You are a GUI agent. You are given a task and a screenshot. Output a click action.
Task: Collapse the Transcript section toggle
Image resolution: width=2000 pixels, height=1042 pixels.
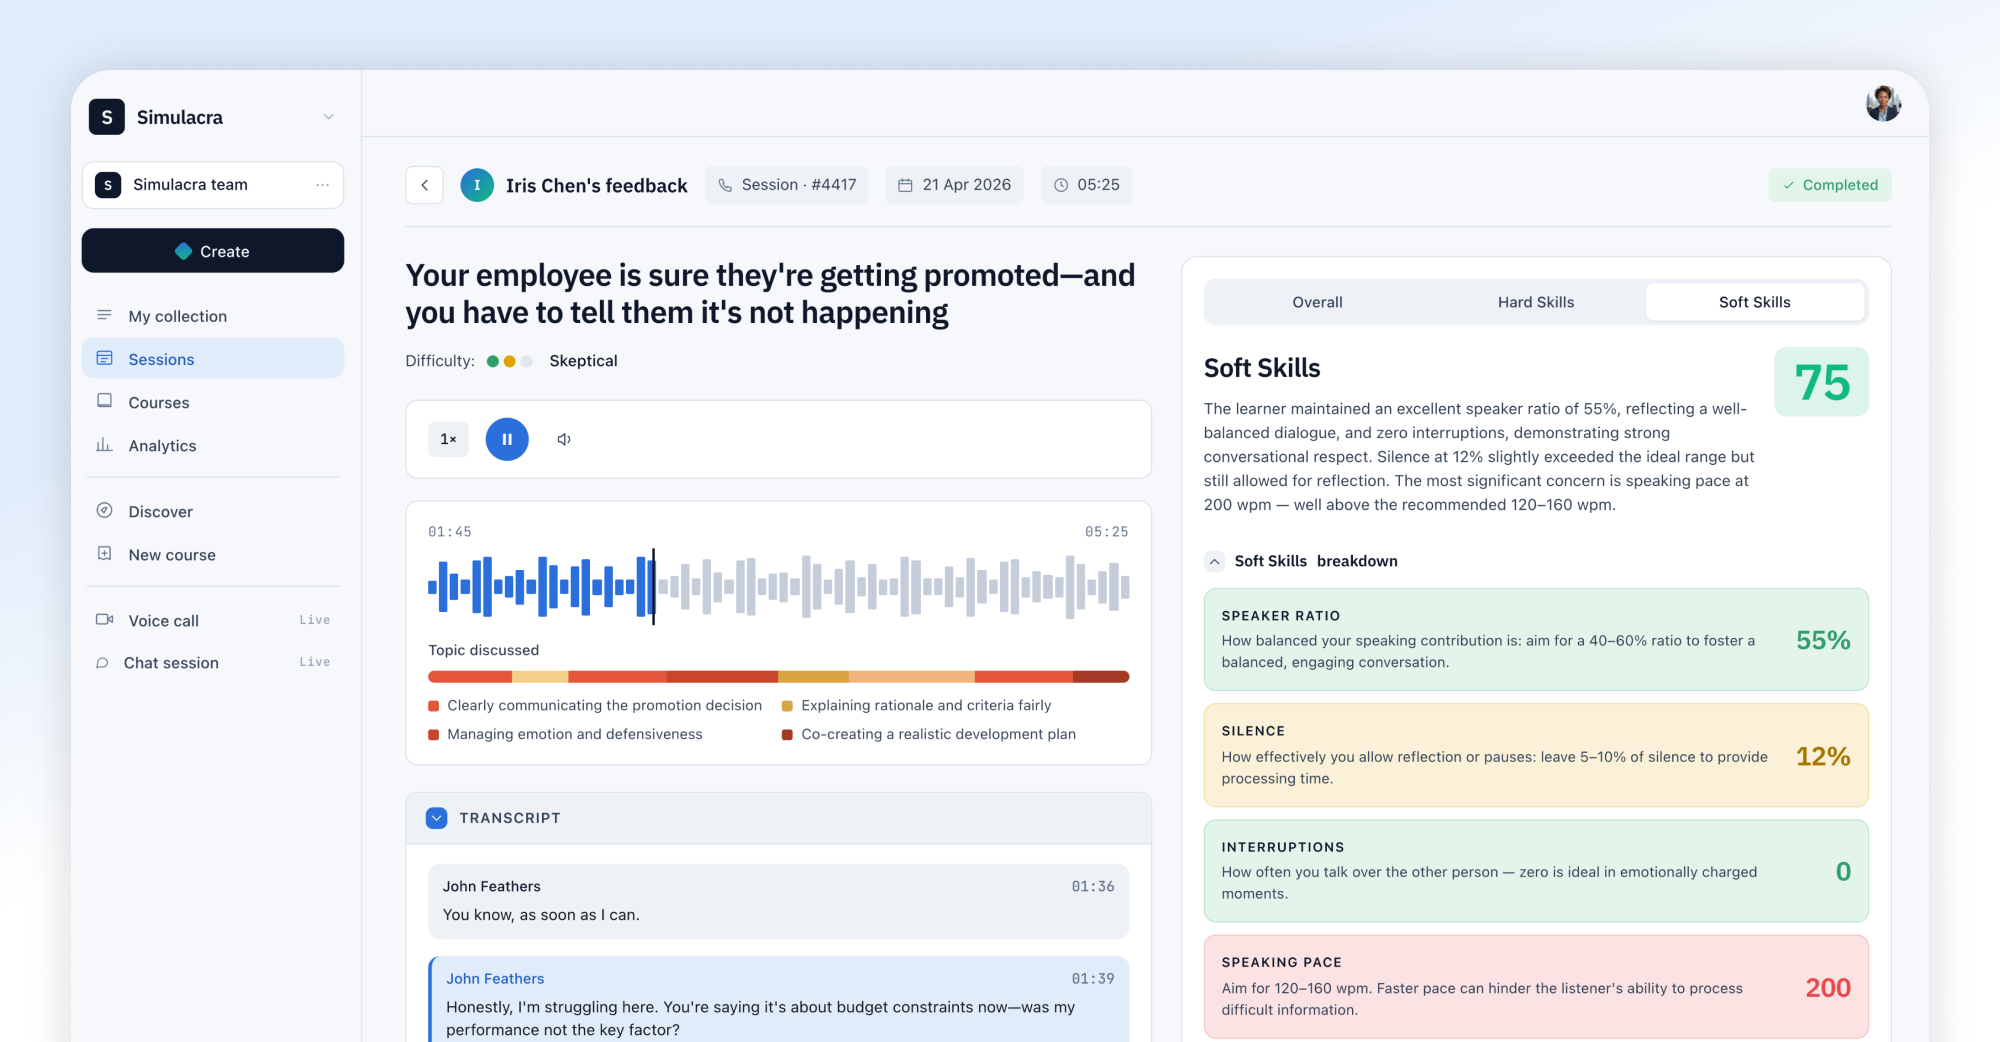click(x=437, y=818)
